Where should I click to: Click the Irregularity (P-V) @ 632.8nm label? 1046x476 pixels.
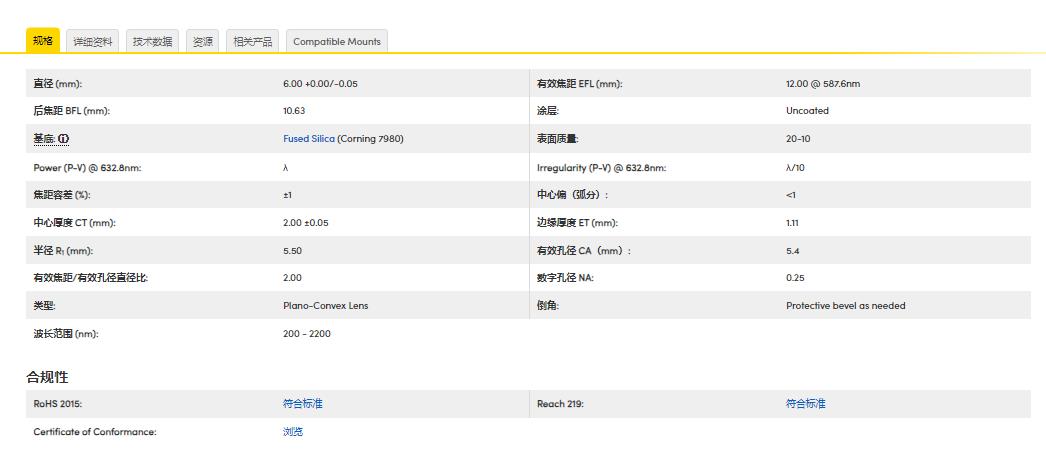click(602, 167)
